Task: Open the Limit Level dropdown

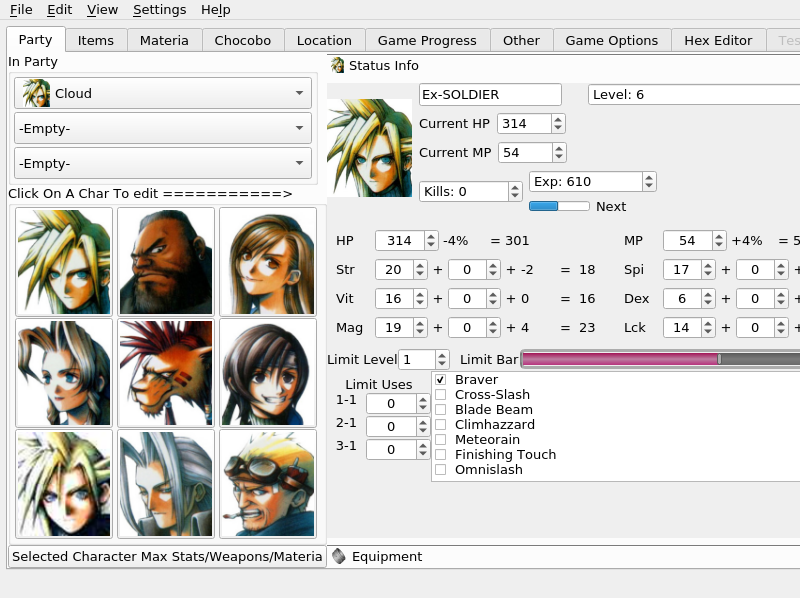Action: 424,359
